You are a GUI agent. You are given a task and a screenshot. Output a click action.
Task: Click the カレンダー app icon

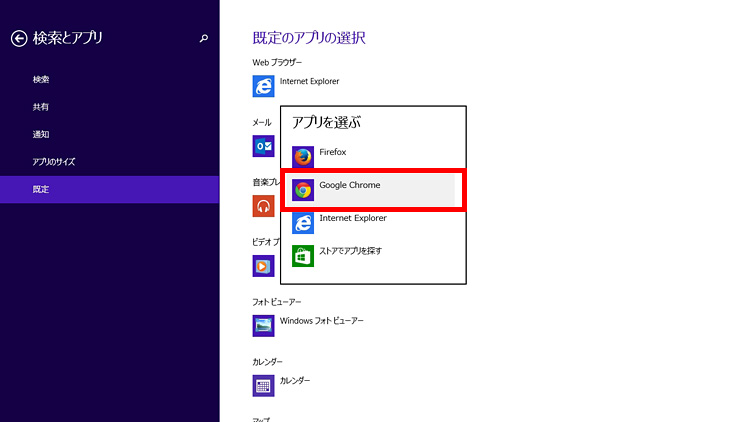264,385
